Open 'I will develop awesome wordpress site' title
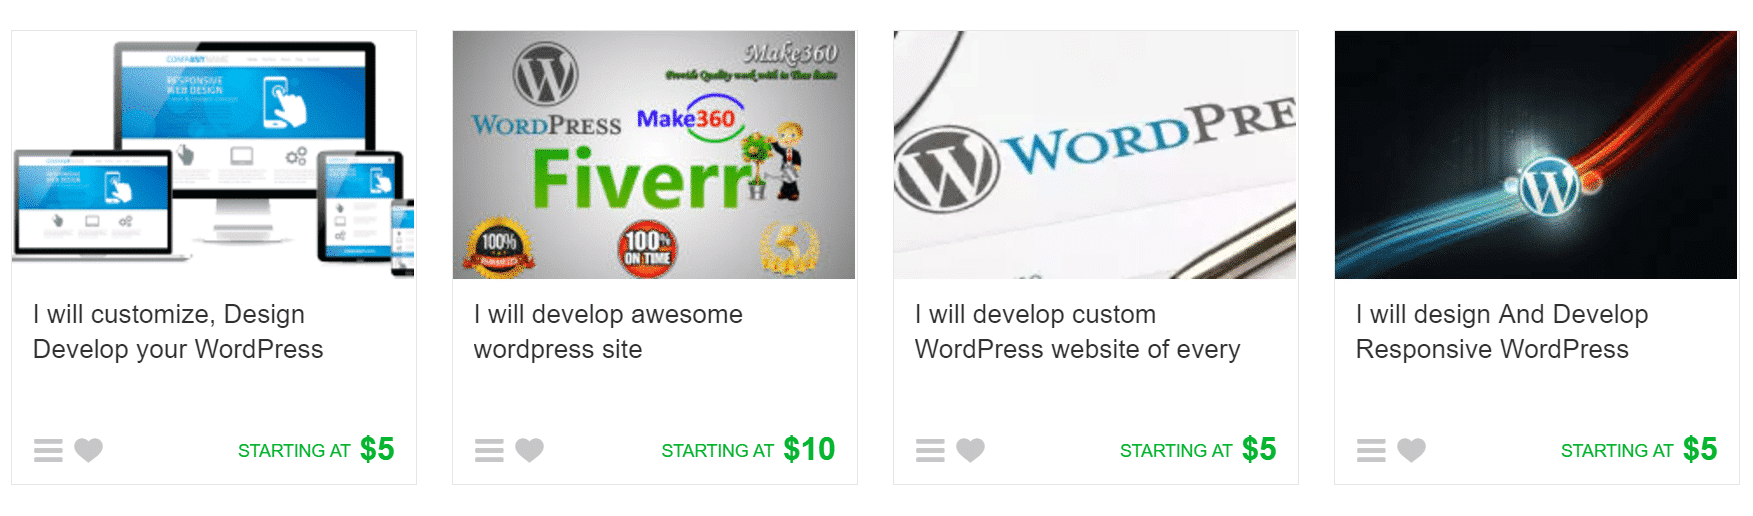Screen dimensions: 1753x516 coord(608,332)
